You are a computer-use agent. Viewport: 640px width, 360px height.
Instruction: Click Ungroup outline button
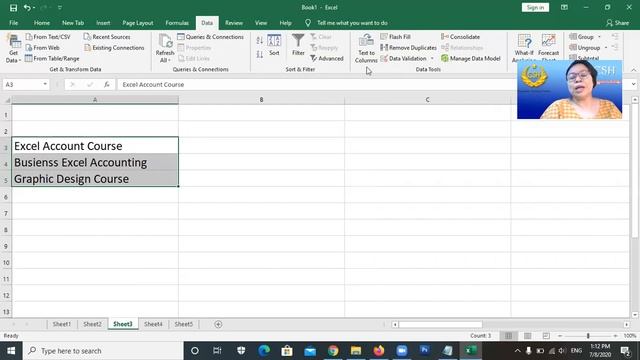click(x=585, y=48)
